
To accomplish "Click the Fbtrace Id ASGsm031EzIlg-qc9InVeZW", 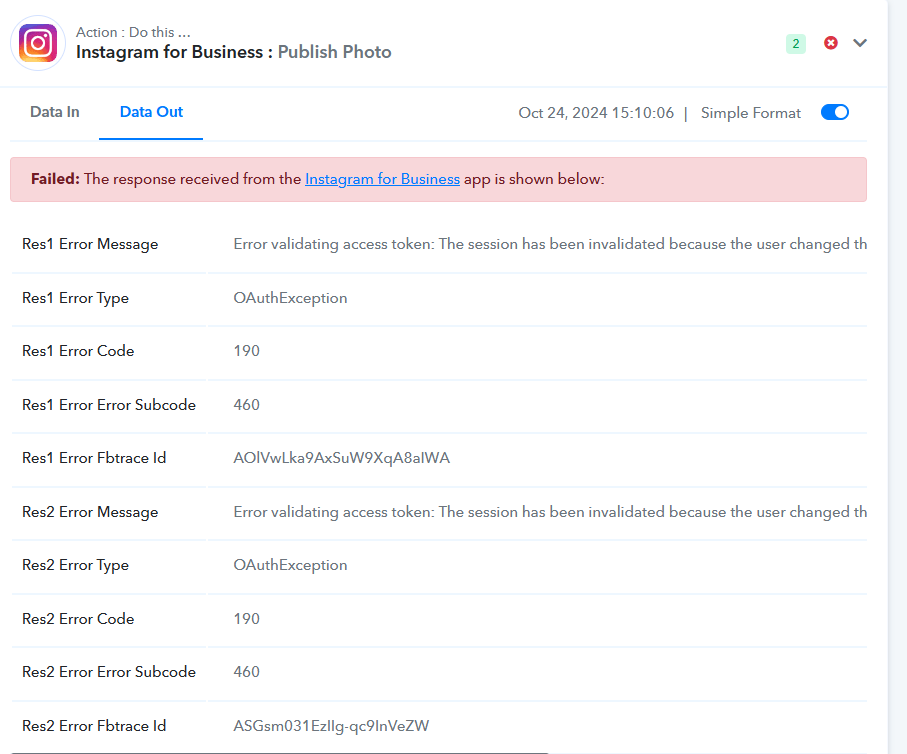I will 331,726.
